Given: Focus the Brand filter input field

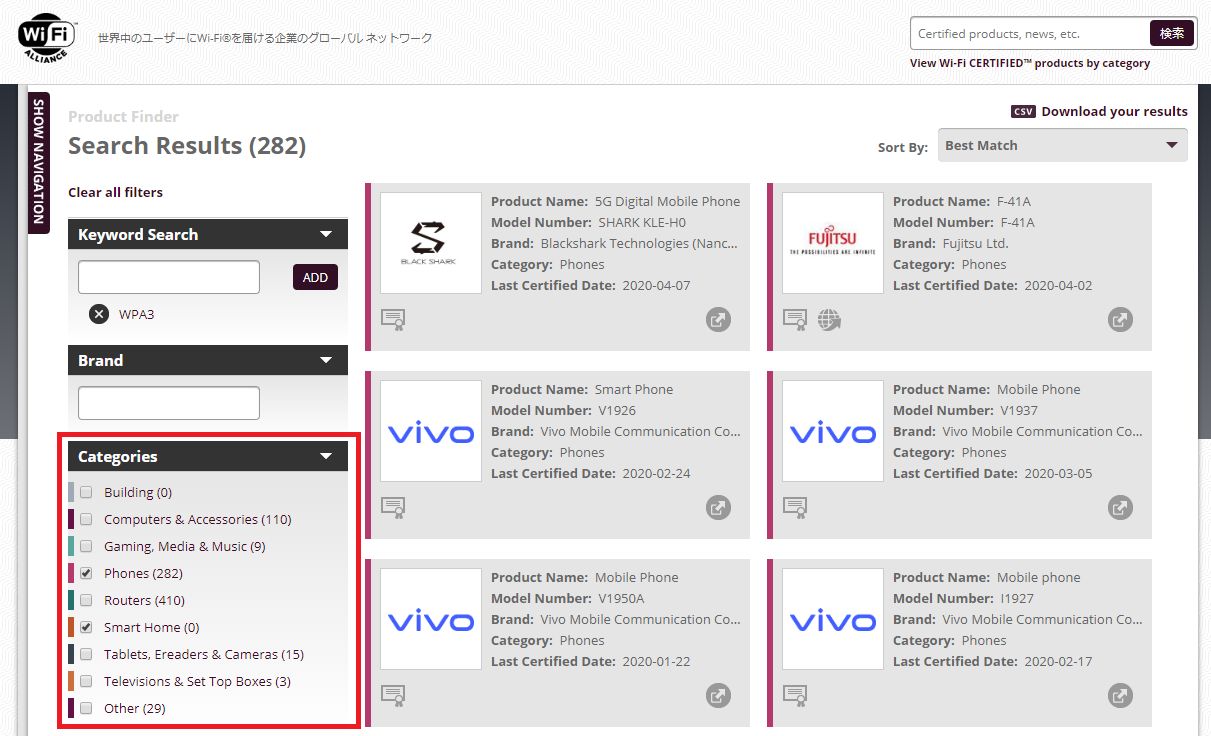Looking at the screenshot, I should coord(169,403).
